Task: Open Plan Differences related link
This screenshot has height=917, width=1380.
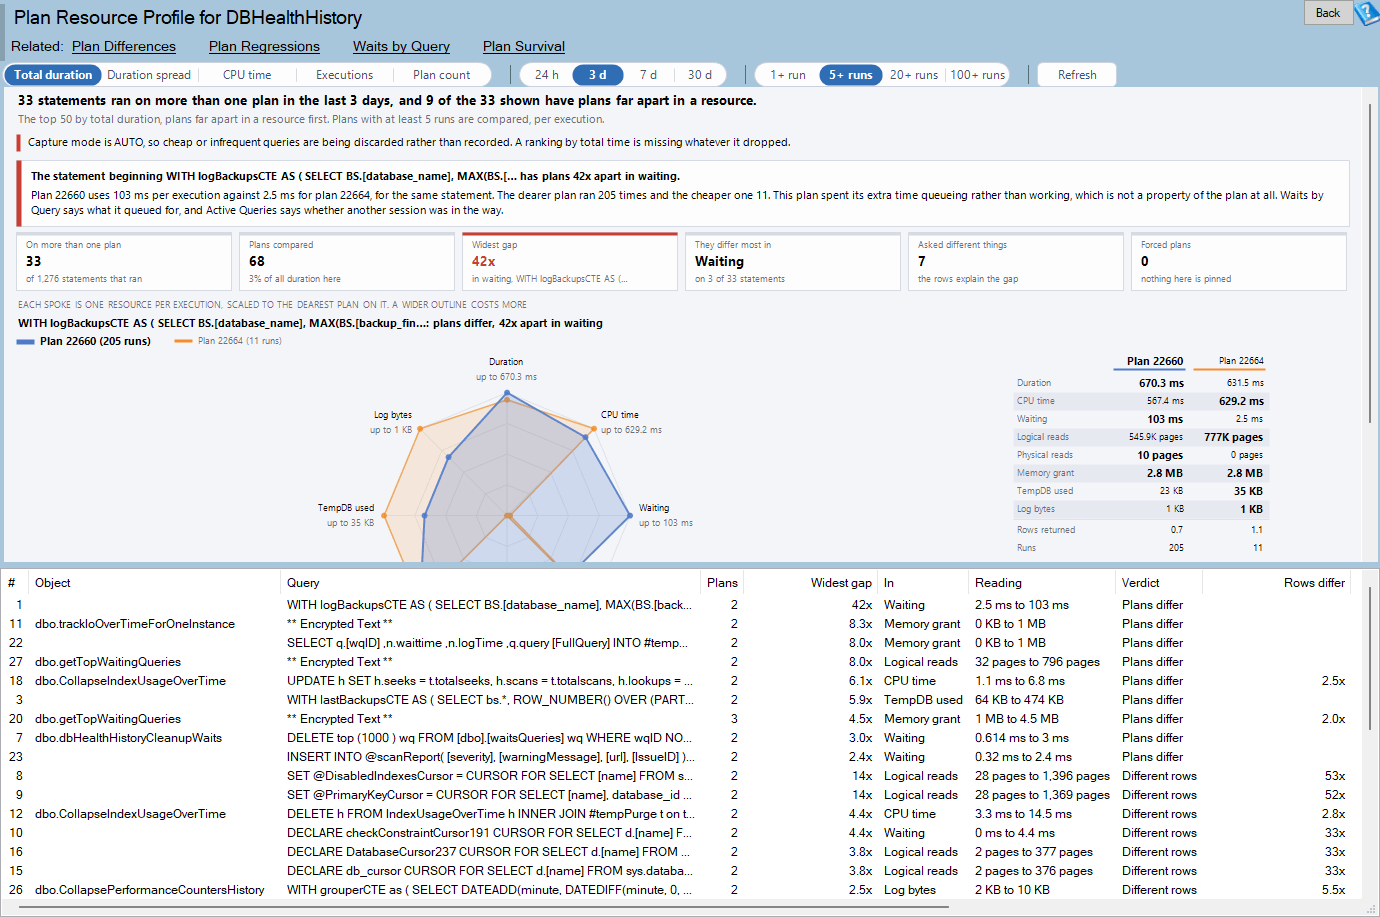Action: tap(124, 46)
